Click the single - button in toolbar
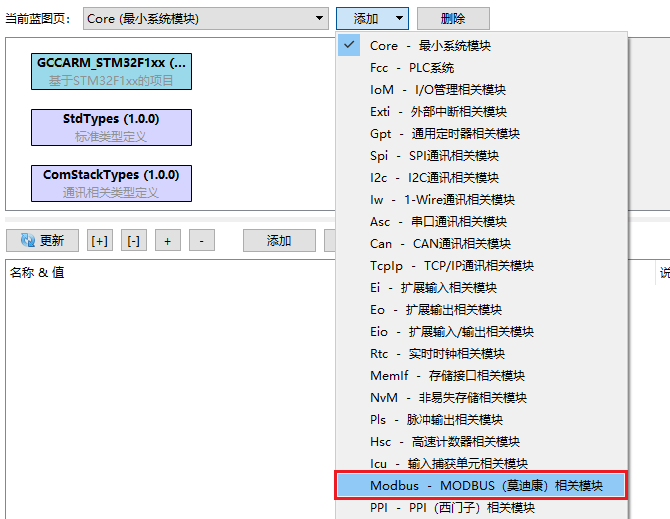Image resolution: width=670 pixels, height=519 pixels. tap(201, 241)
